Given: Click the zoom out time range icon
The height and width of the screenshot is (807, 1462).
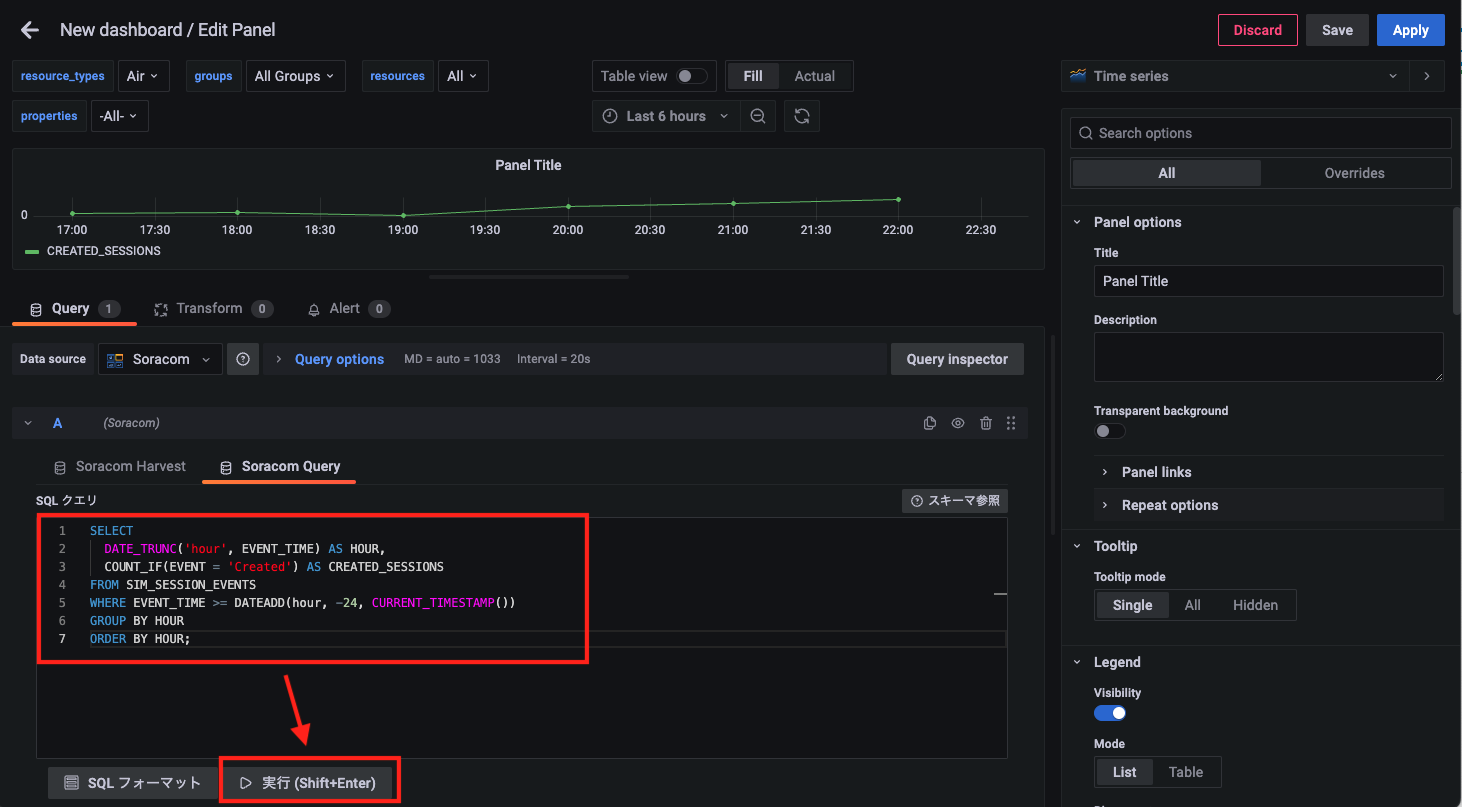Looking at the screenshot, I should [758, 116].
